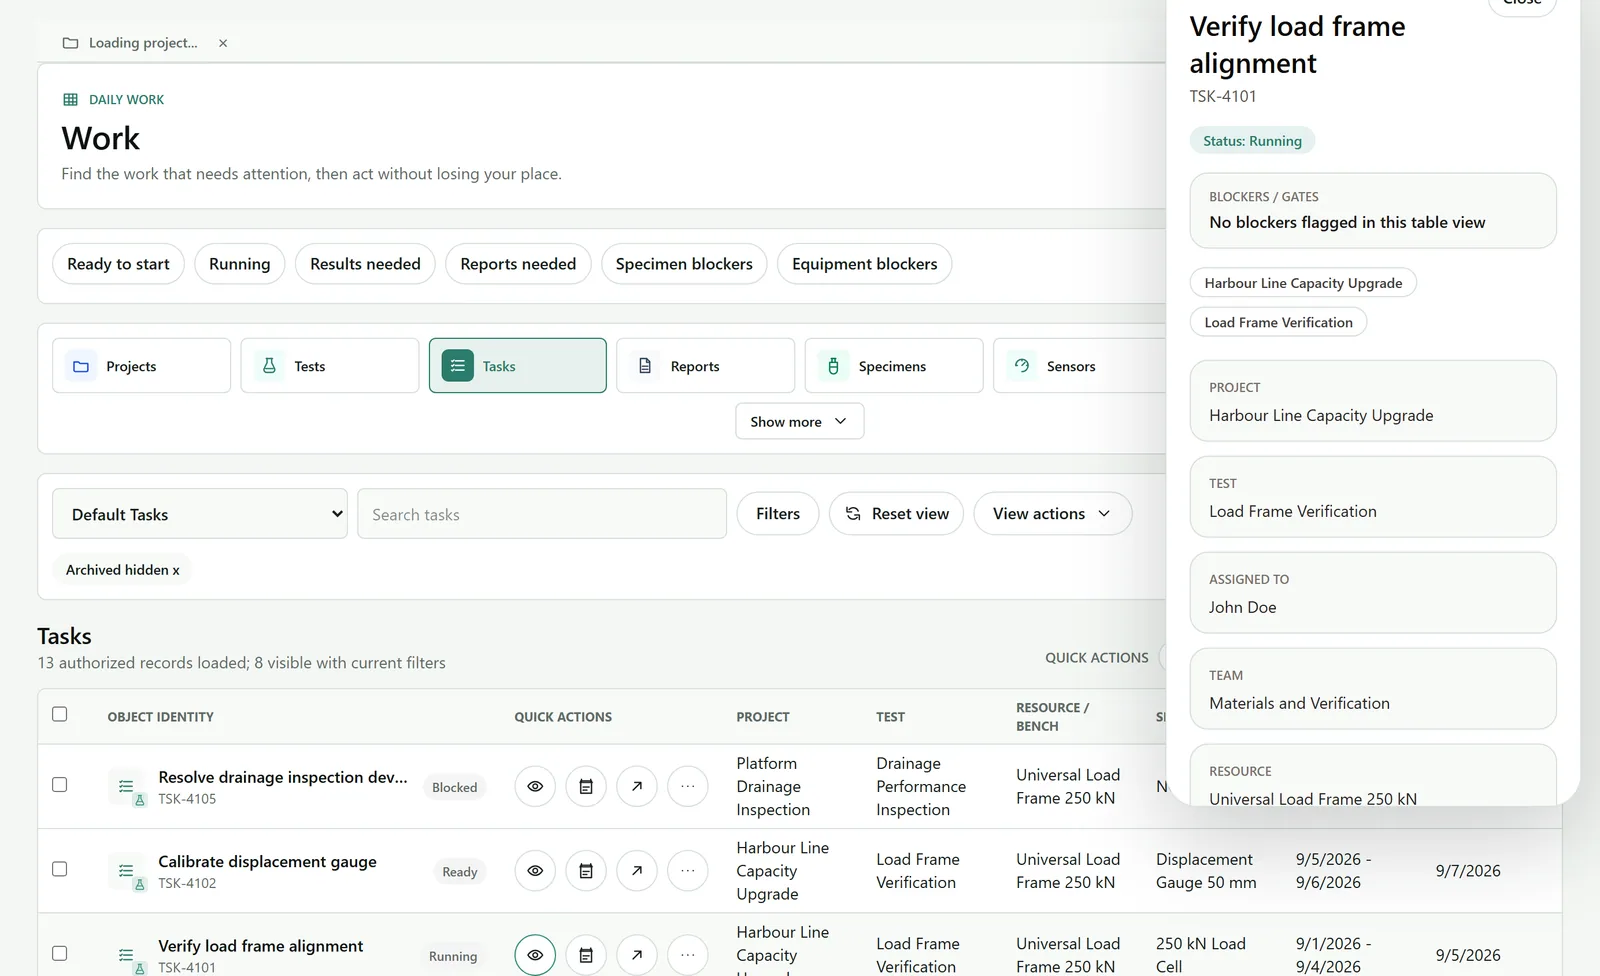Click open-arrow icon for Resolve drainage inspection task
Image resolution: width=1600 pixels, height=976 pixels.
tap(637, 786)
